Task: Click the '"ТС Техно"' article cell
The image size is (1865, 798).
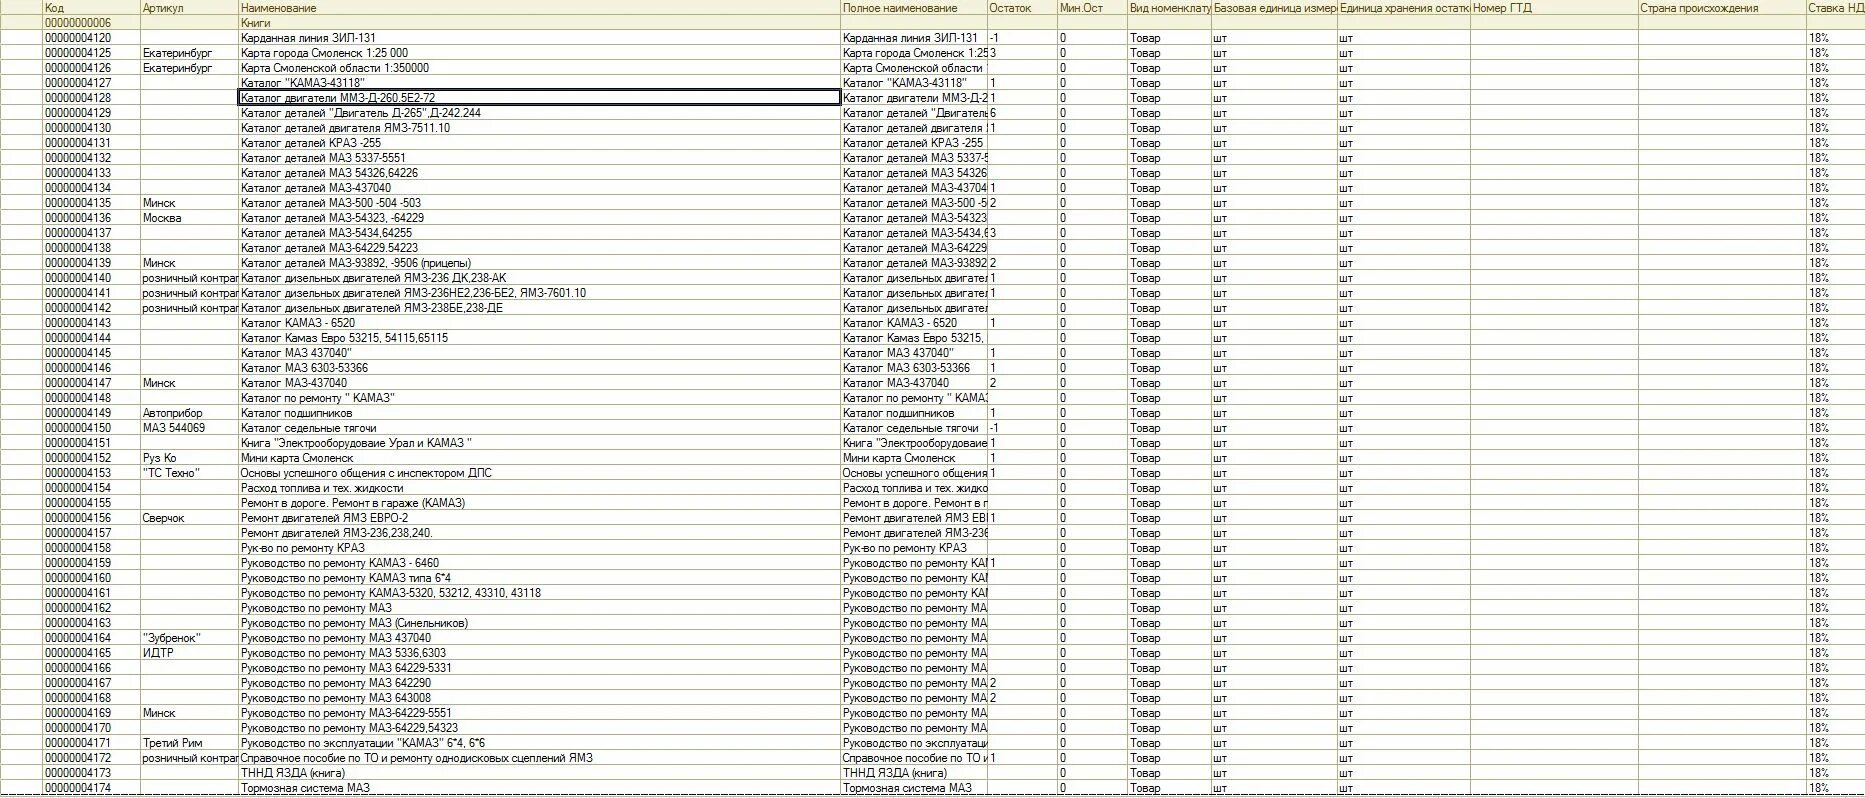Action: point(189,473)
